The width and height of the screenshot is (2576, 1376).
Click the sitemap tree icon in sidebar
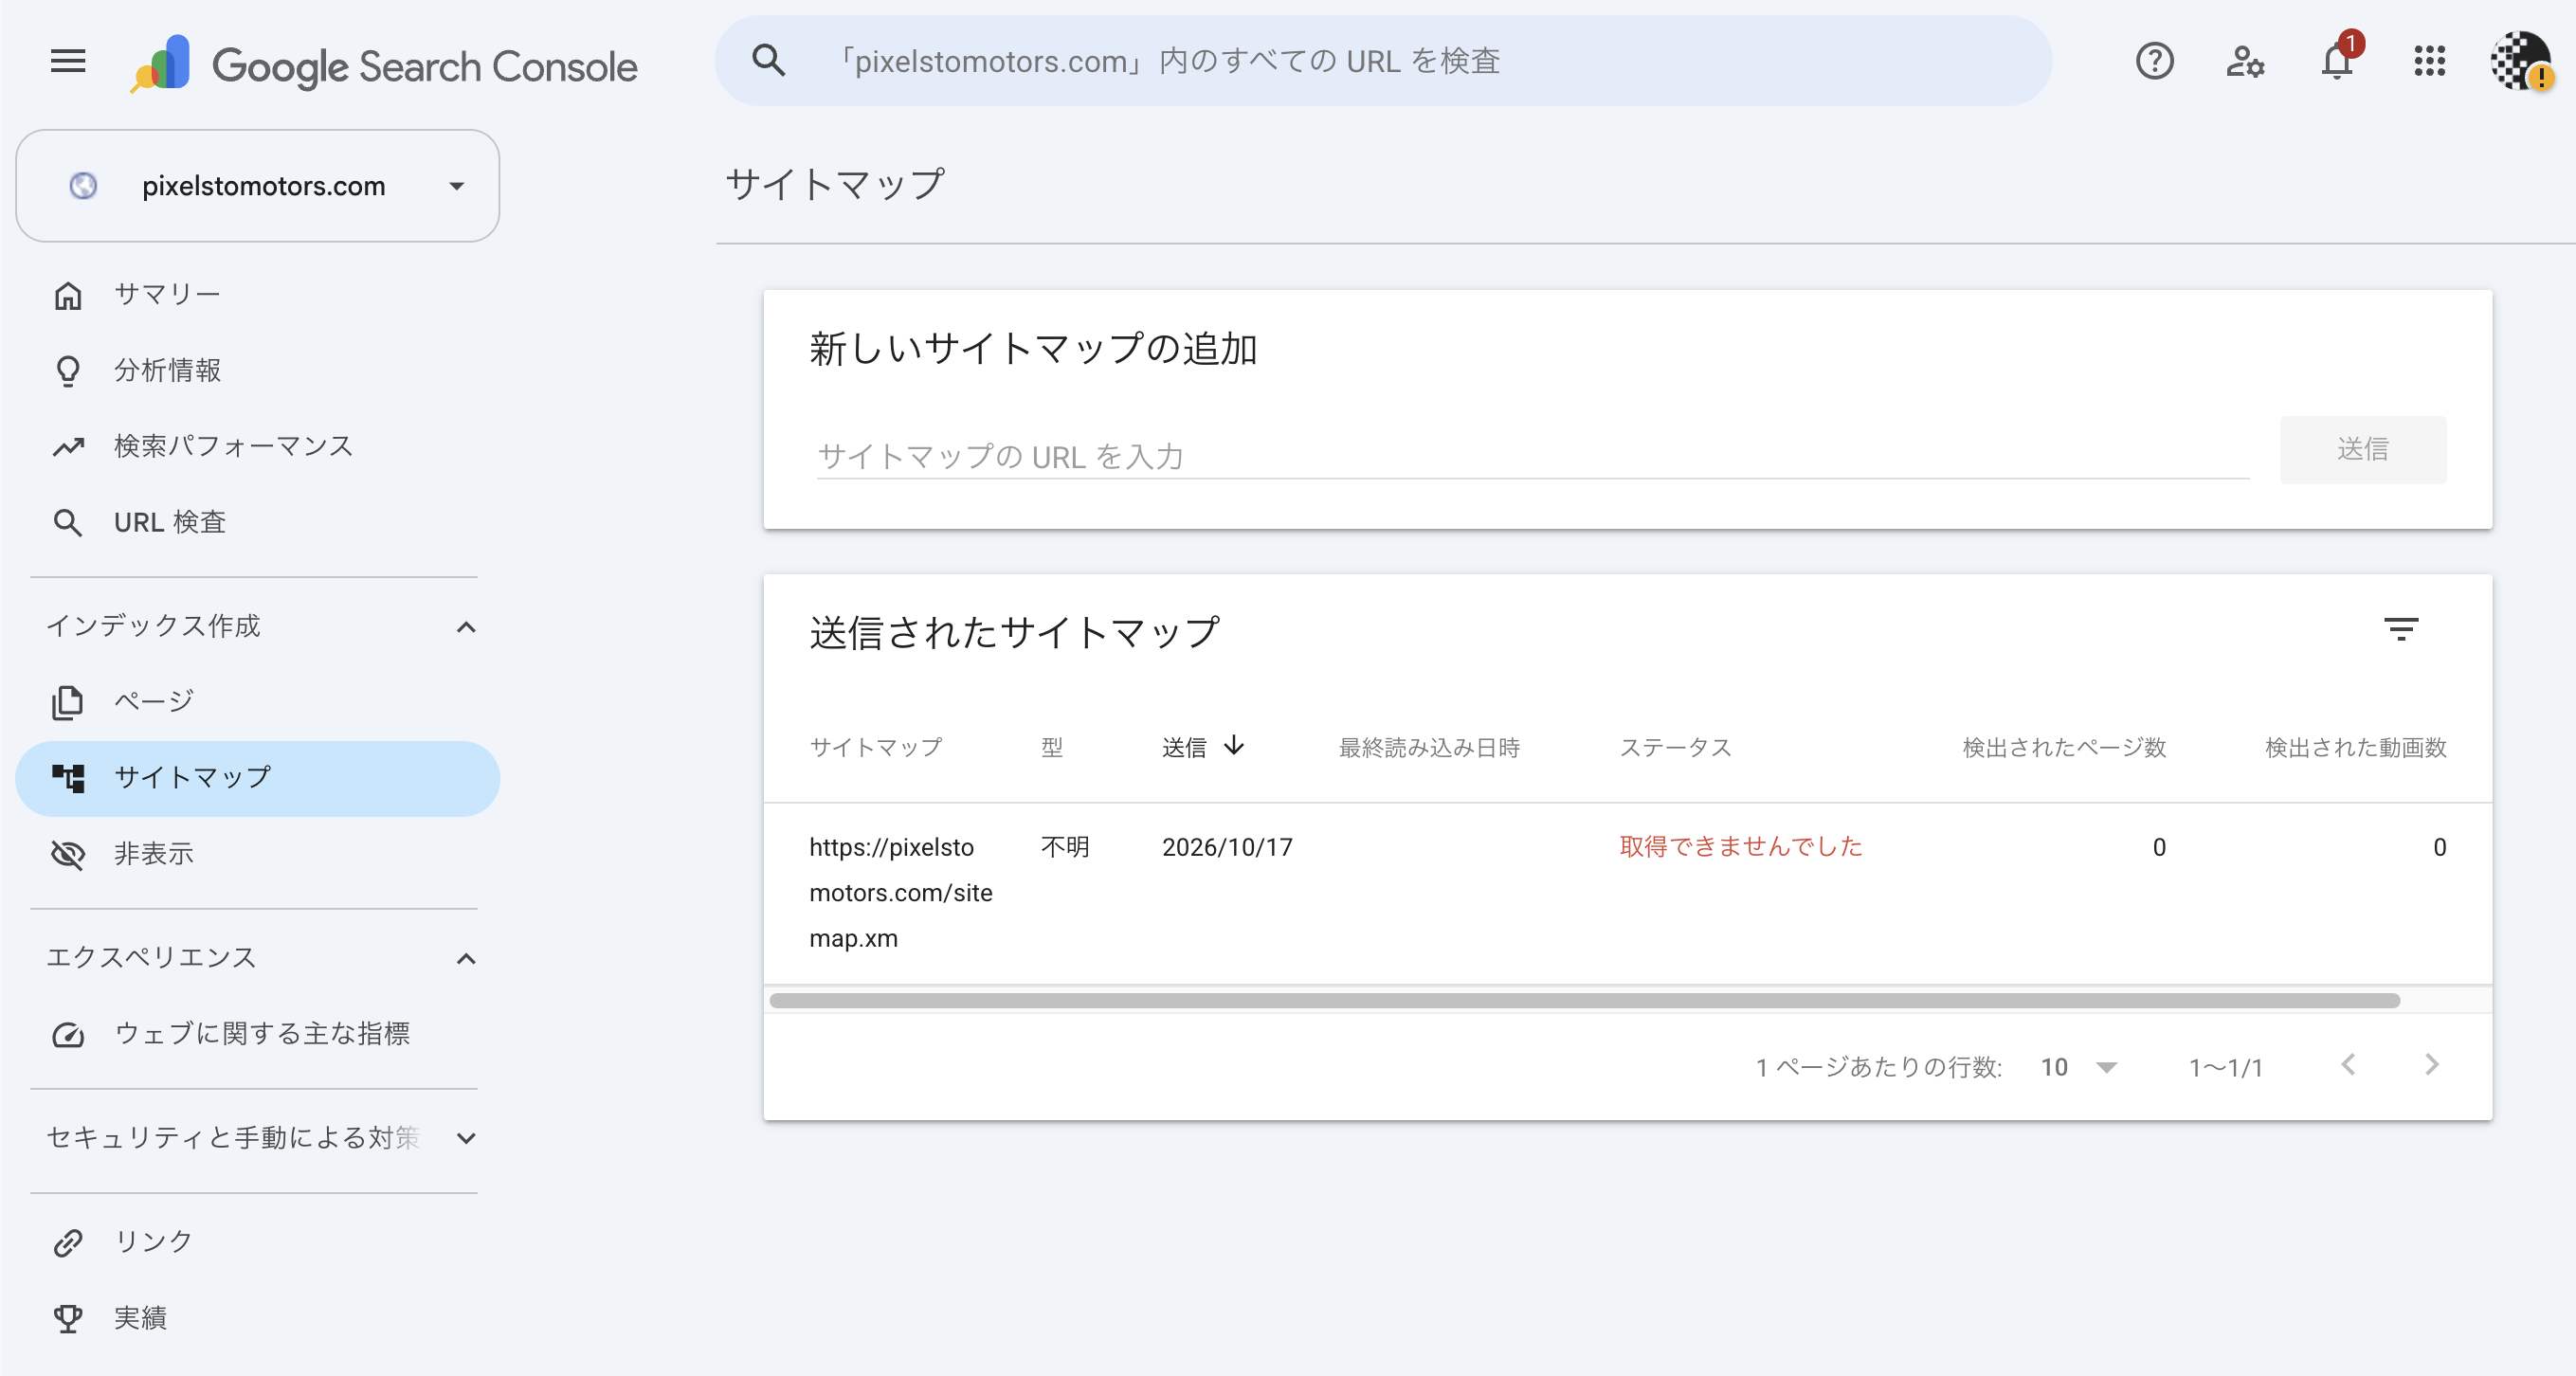[x=68, y=778]
